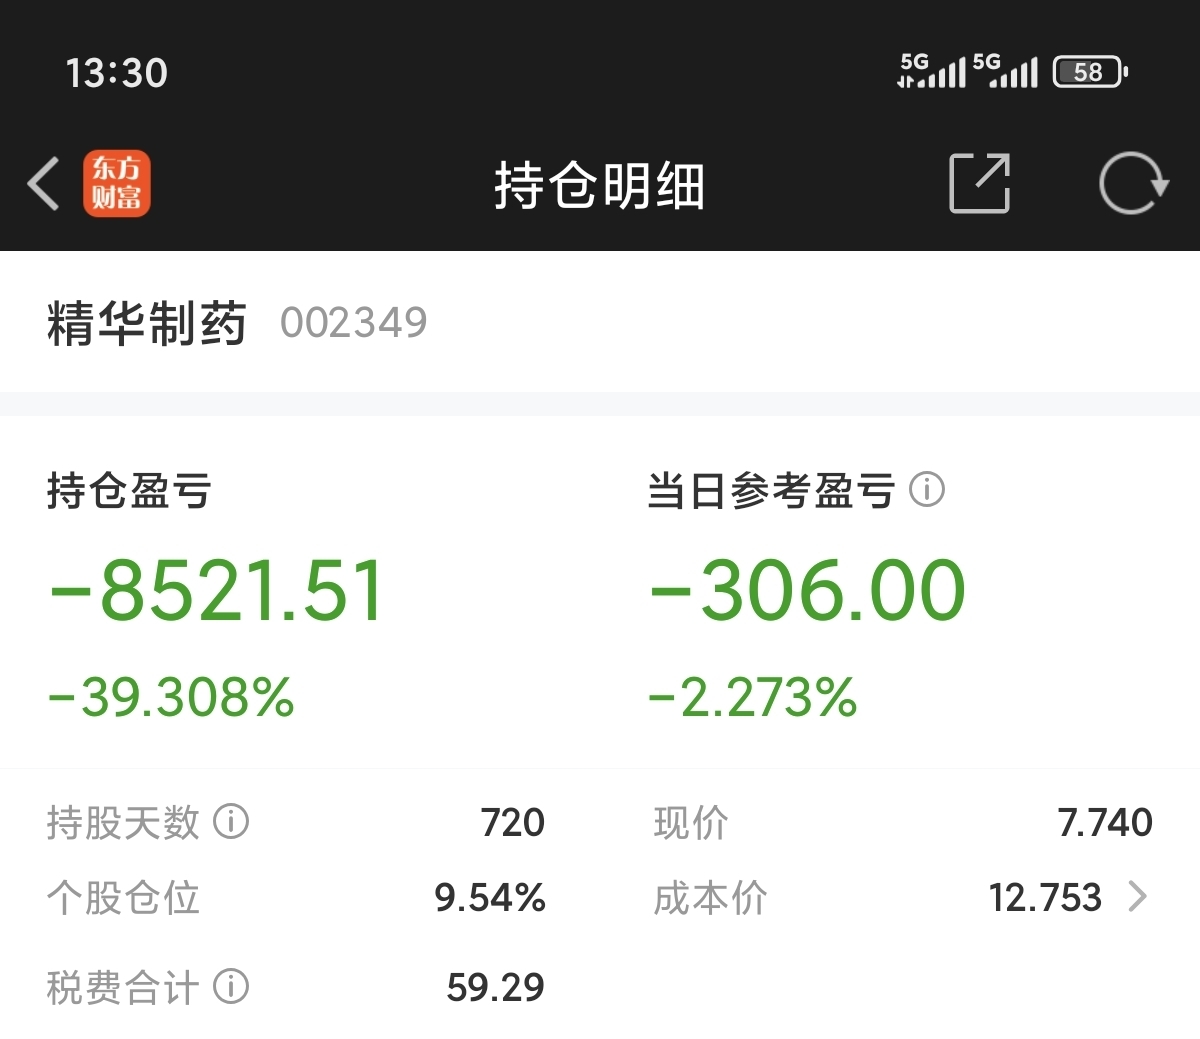Show info about 当日参考盈亏
The width and height of the screenshot is (1200, 1039).
click(x=927, y=490)
